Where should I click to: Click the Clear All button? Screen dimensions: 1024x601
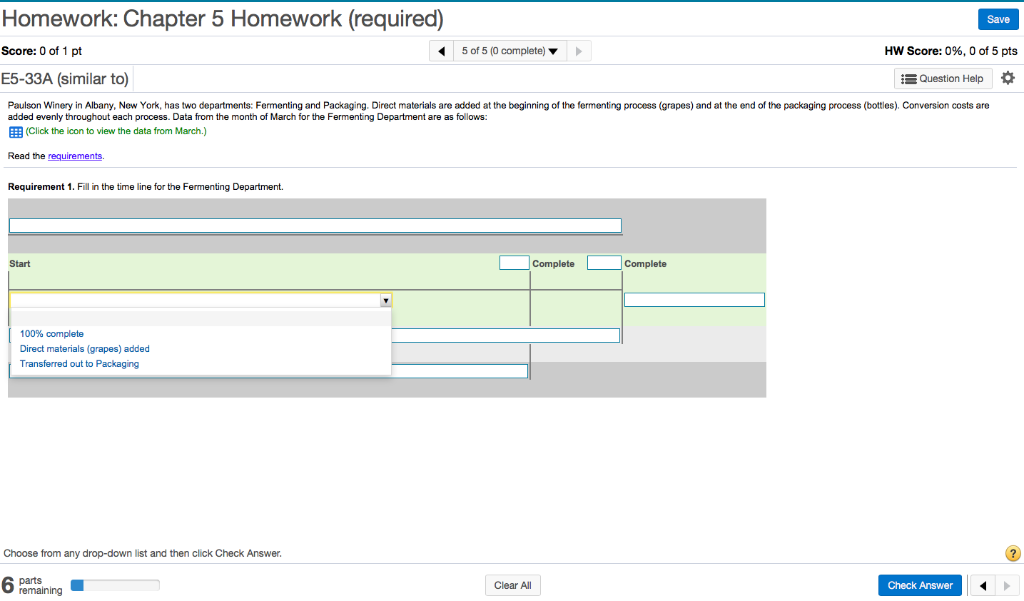coord(513,585)
